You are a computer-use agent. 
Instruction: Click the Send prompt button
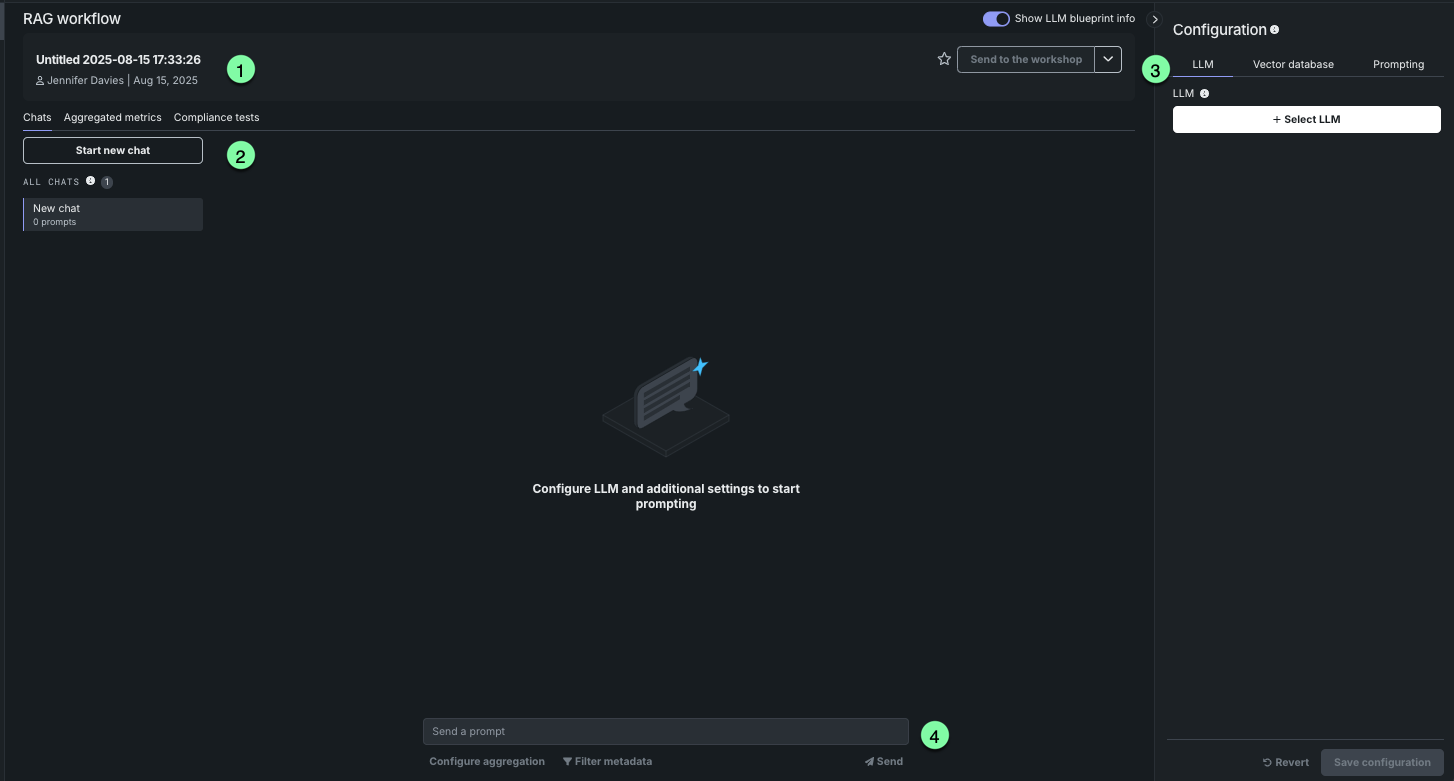coord(884,761)
